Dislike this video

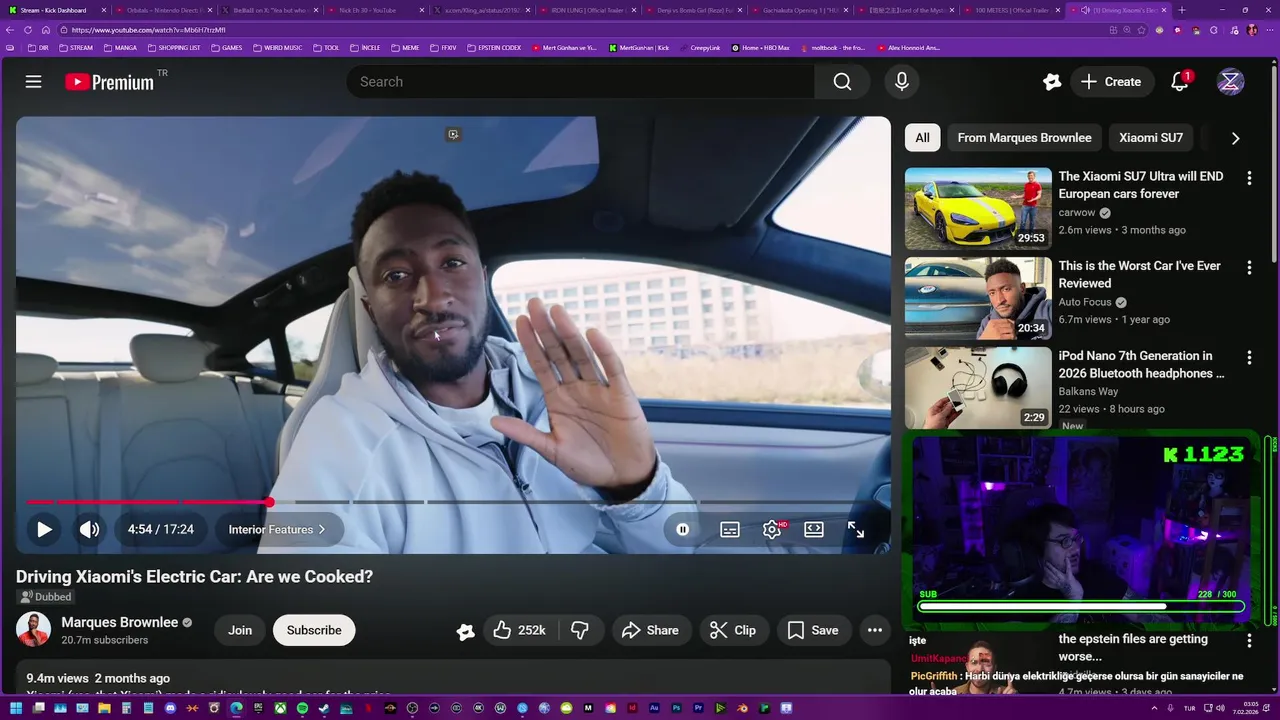pyautogui.click(x=579, y=630)
